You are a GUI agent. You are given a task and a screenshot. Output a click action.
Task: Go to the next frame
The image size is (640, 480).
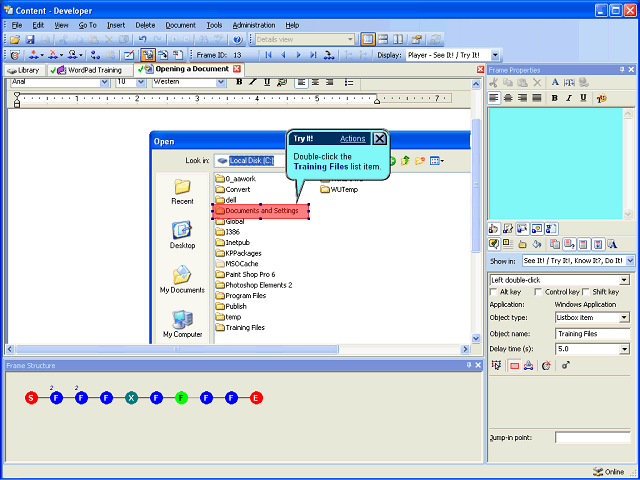coord(298,55)
